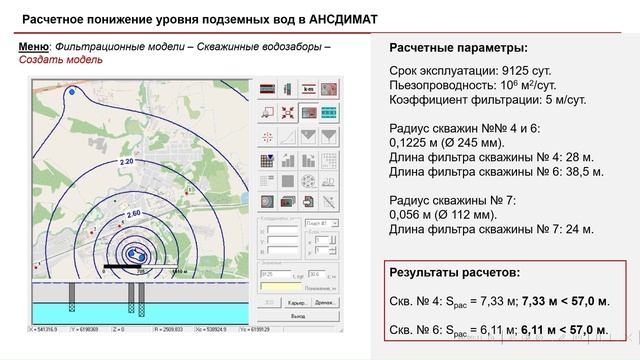640x360 pixels.
Task: Click the y layer stepper arrows
Action: 333,251
